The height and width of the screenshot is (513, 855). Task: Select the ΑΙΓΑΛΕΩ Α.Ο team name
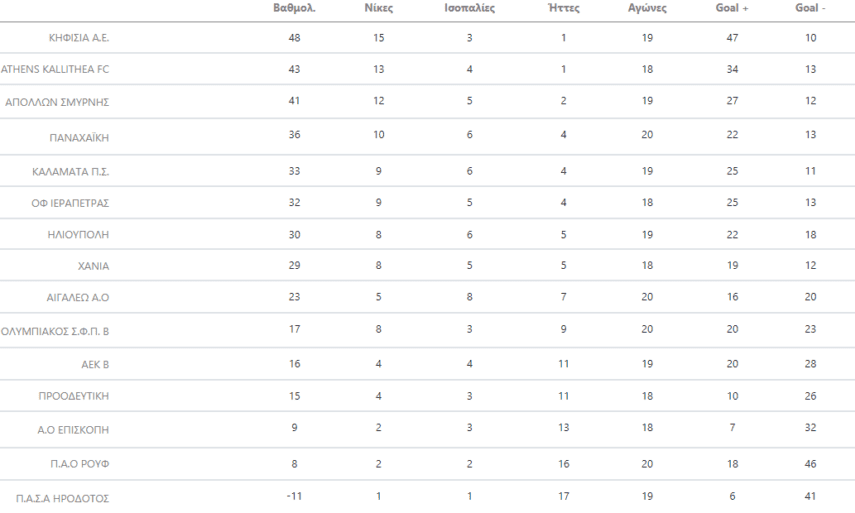pos(75,299)
